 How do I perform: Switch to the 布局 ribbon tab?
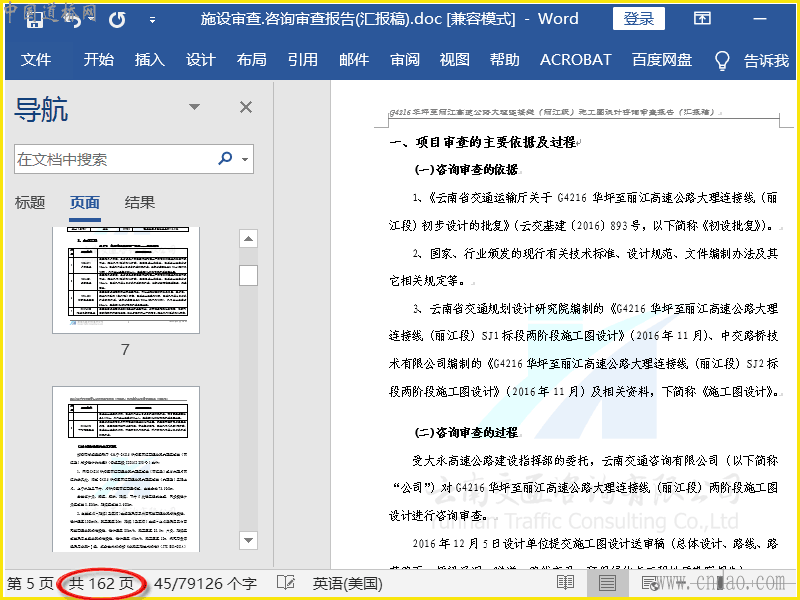coord(252,60)
